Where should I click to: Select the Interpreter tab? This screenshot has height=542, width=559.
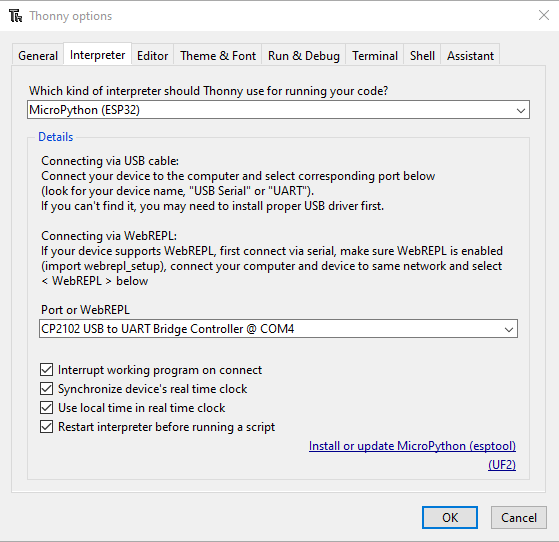click(97, 55)
